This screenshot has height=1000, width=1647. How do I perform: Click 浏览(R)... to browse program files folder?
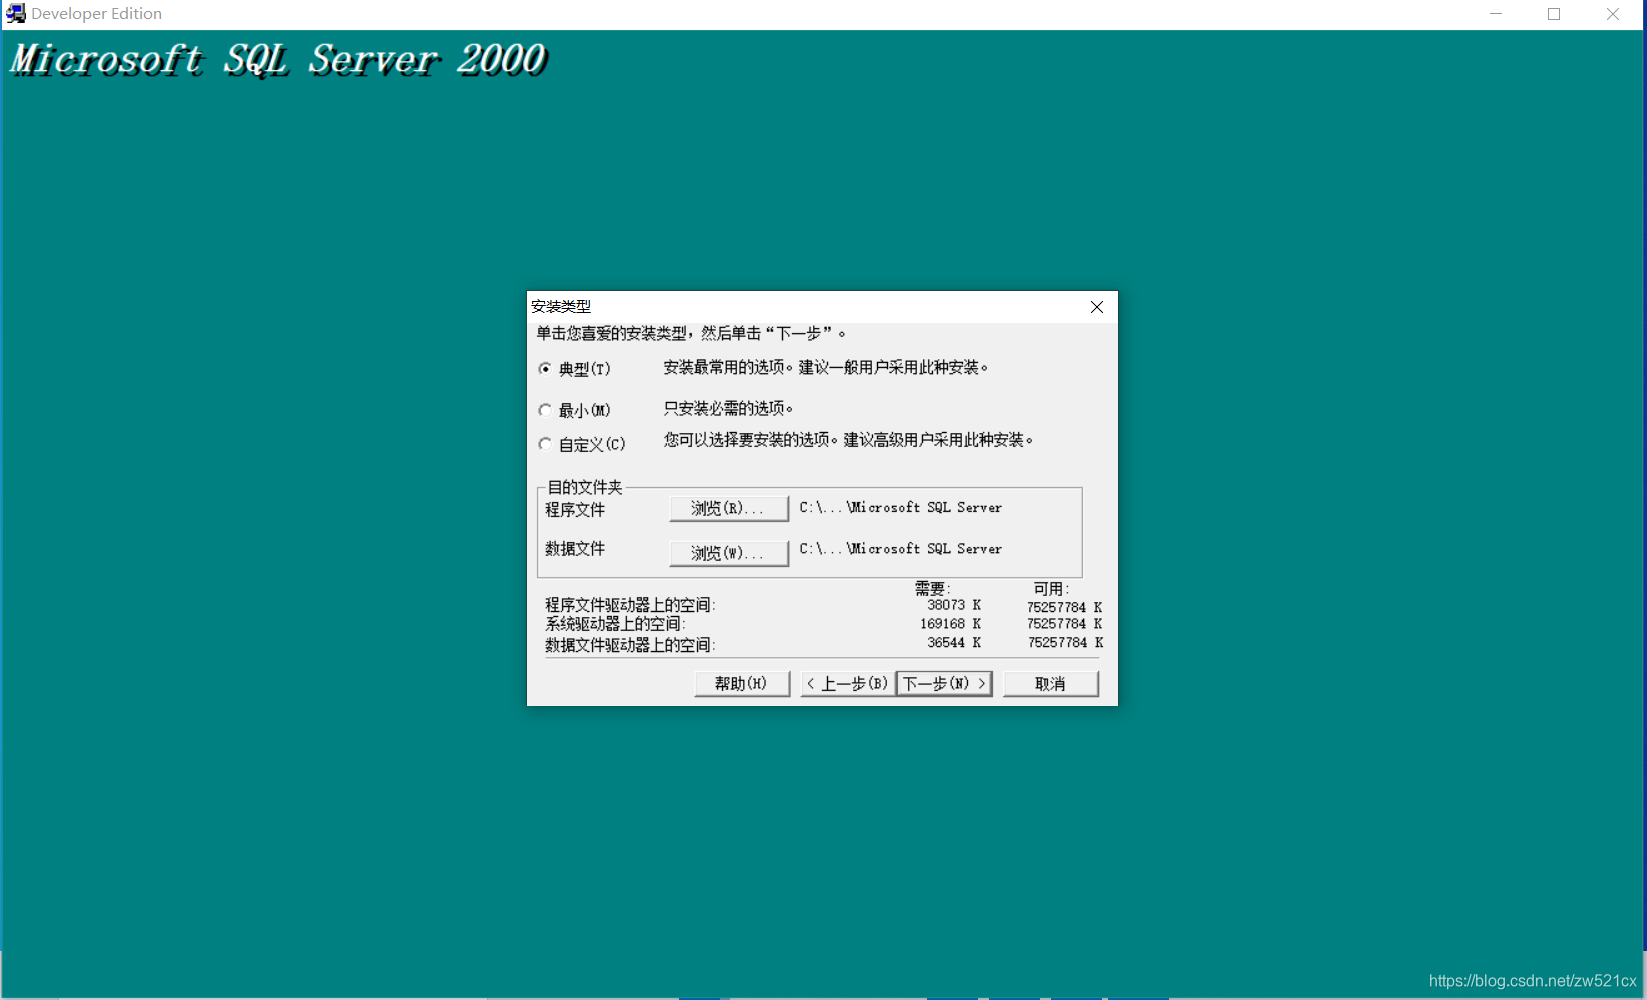[728, 508]
